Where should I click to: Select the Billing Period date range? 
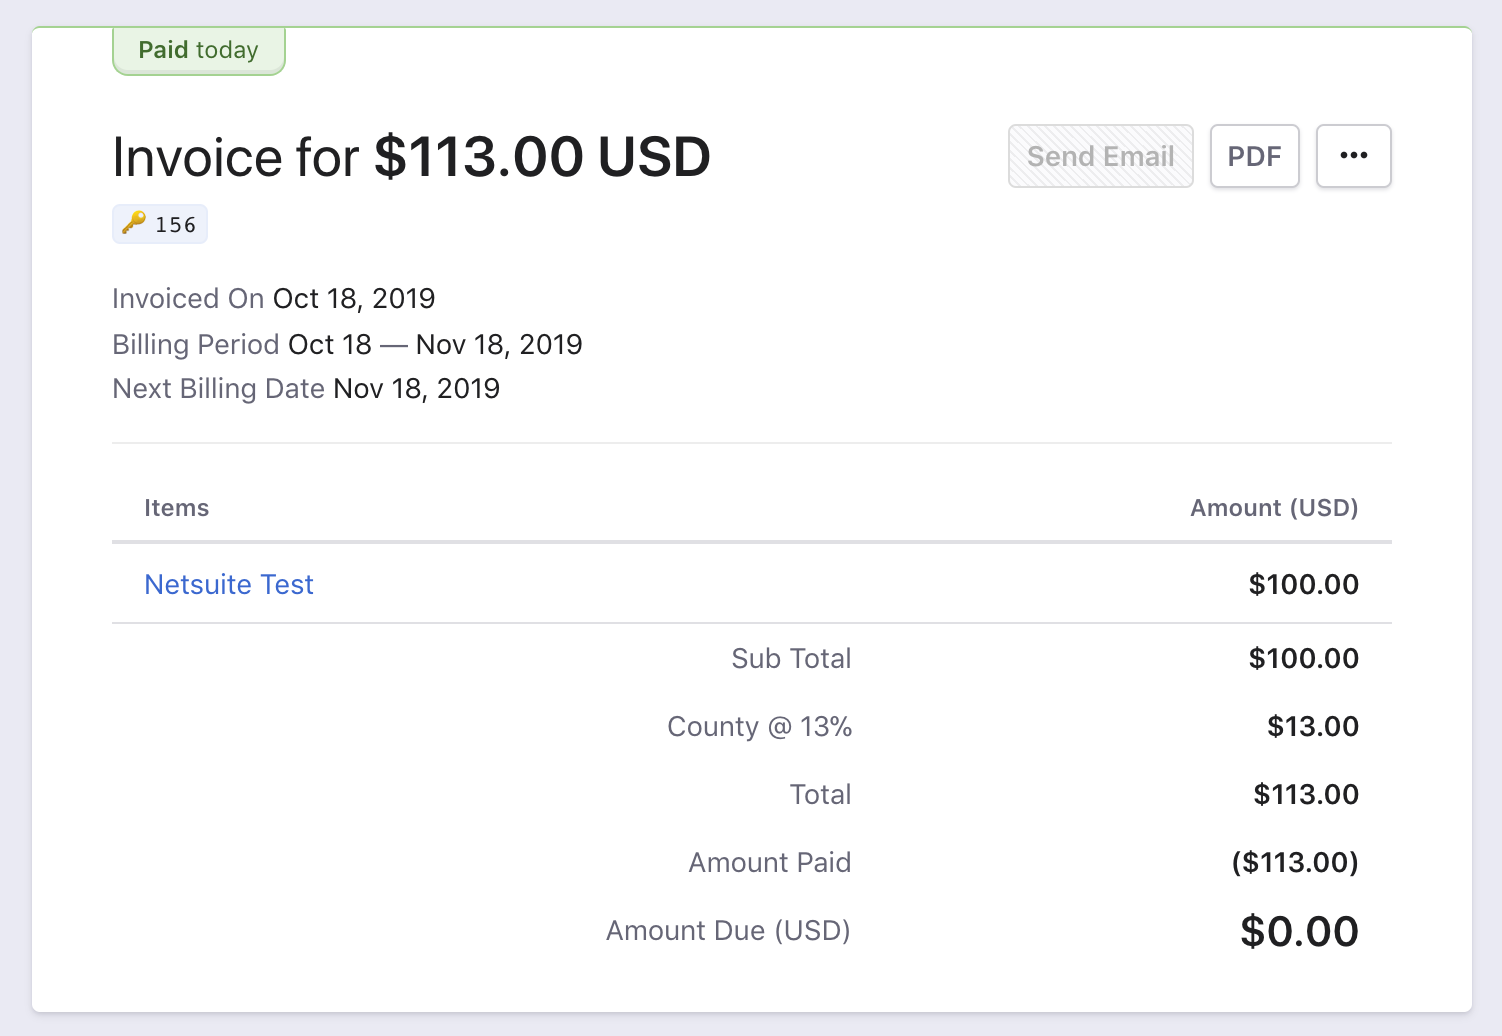435,344
